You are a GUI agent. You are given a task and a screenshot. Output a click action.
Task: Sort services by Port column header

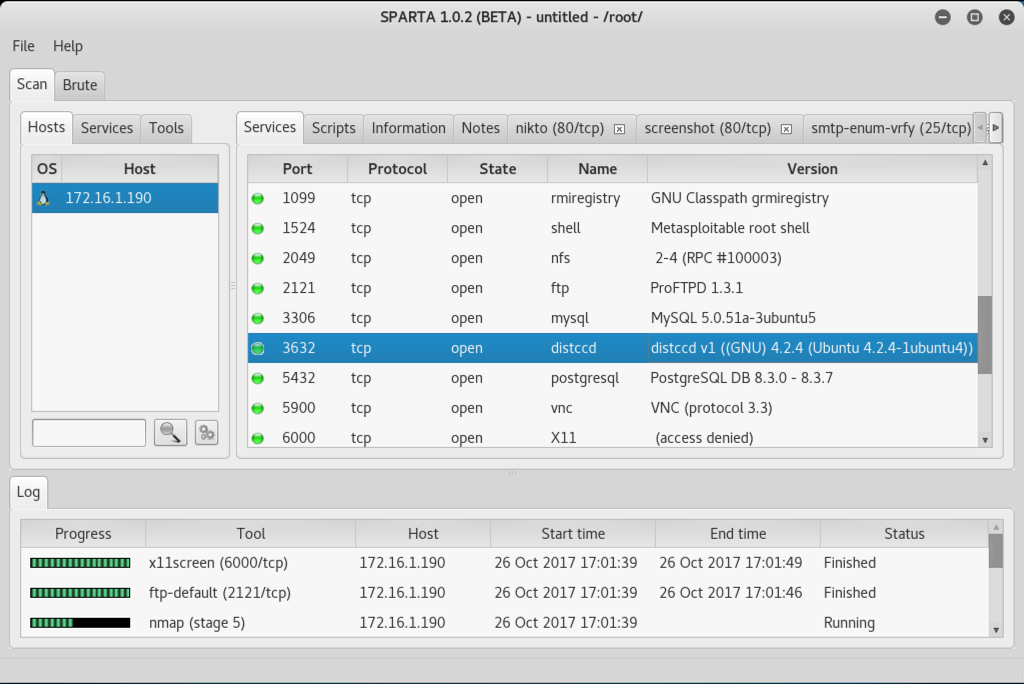[297, 169]
